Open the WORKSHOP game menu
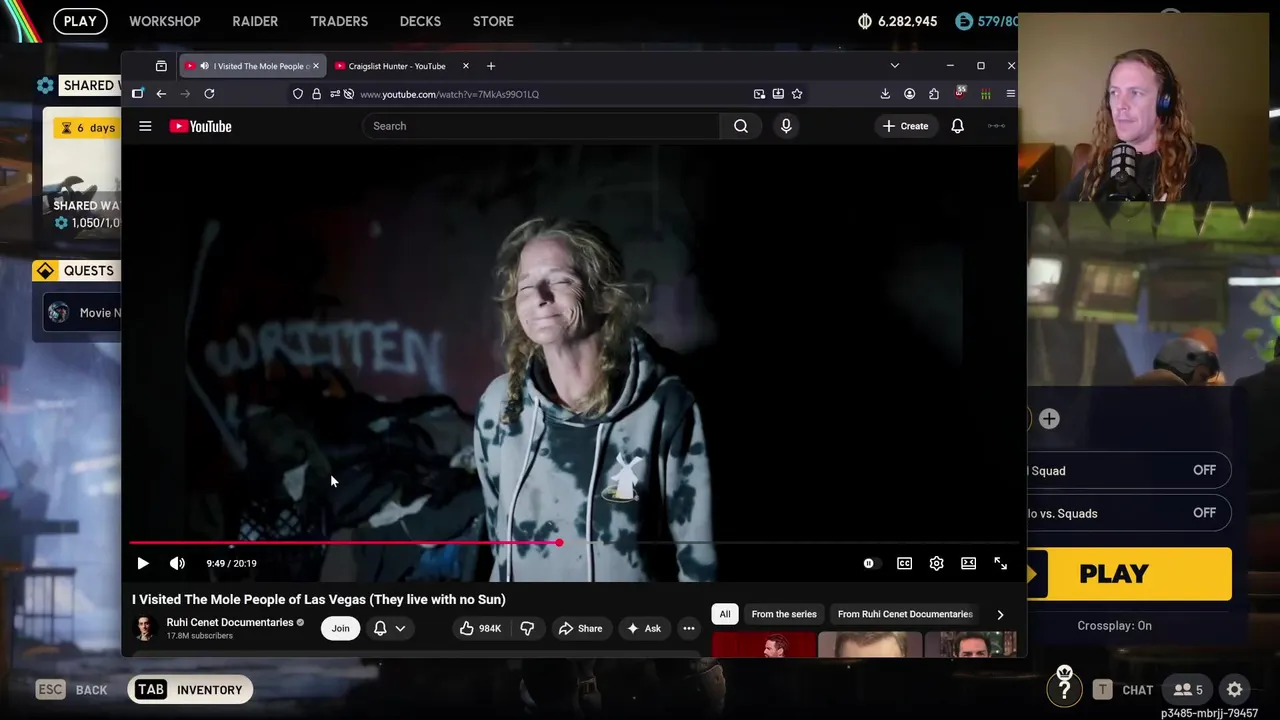 [165, 21]
